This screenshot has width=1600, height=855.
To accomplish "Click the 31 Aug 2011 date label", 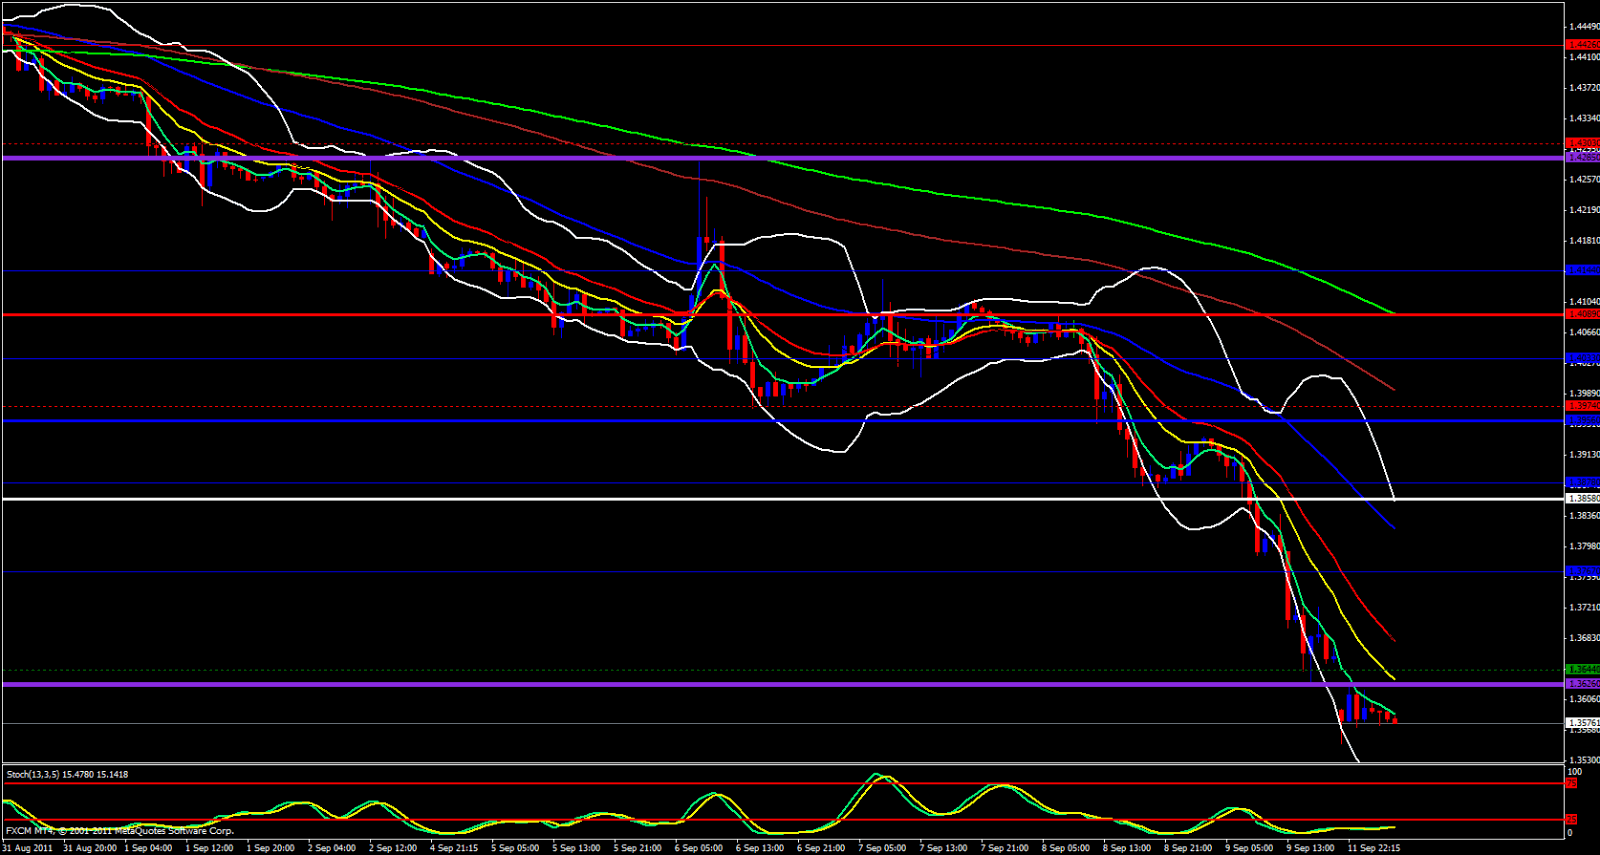I will tap(28, 848).
